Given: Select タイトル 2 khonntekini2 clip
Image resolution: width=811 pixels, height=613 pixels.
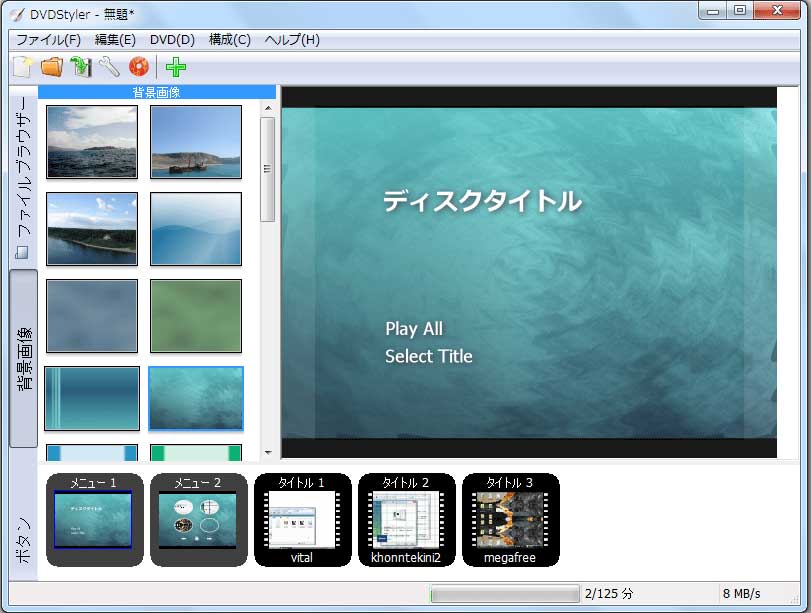Looking at the screenshot, I should pos(406,519).
